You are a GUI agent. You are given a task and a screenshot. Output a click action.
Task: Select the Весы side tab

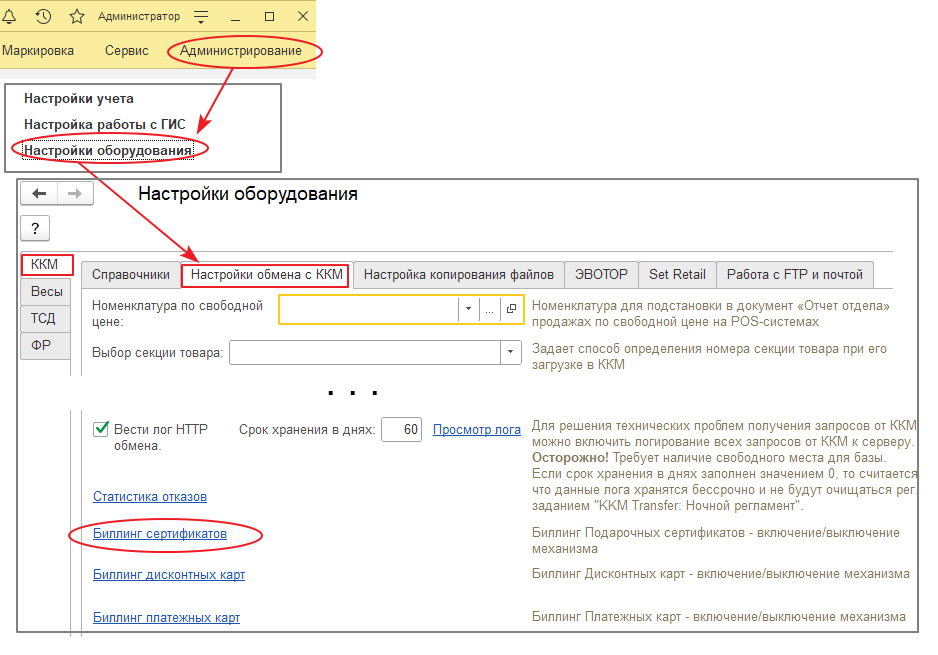point(46,292)
